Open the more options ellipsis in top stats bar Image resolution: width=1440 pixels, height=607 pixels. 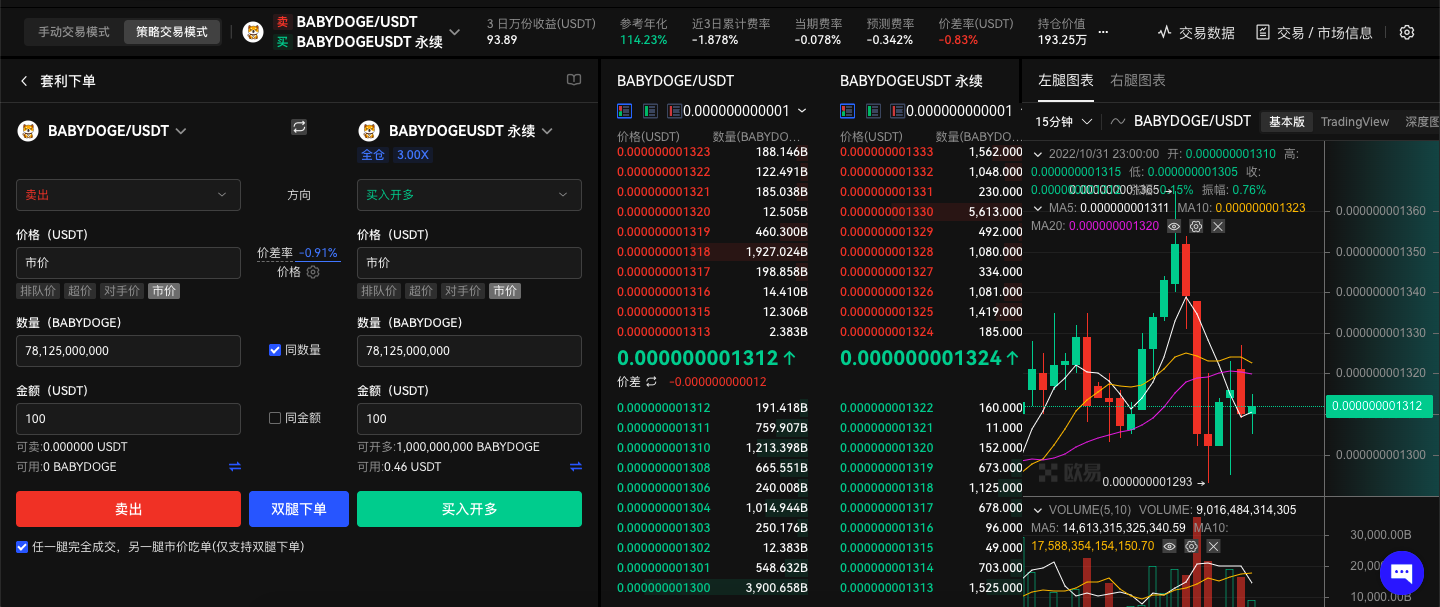tap(1103, 32)
